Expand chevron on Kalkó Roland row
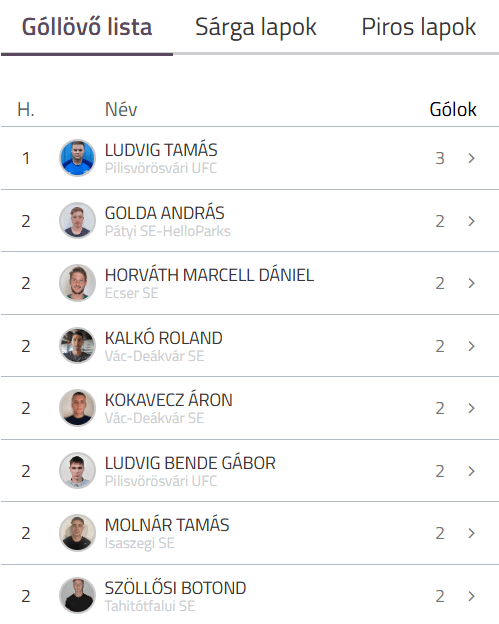Screen dimensions: 499x624 click(472, 346)
